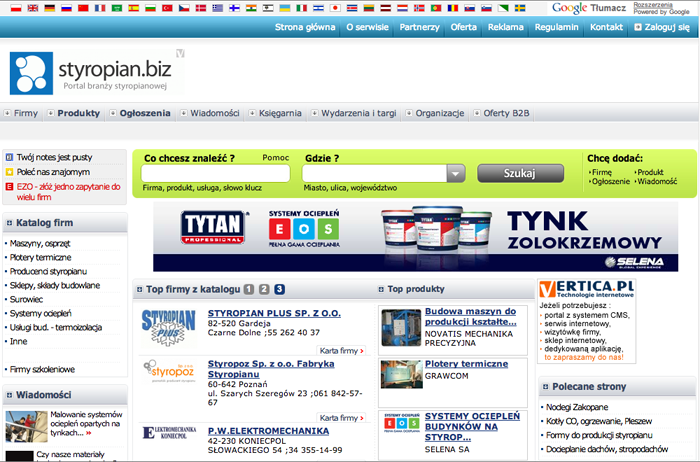Show page 3 of Top firmy
The width and height of the screenshot is (700, 462).
(279, 289)
